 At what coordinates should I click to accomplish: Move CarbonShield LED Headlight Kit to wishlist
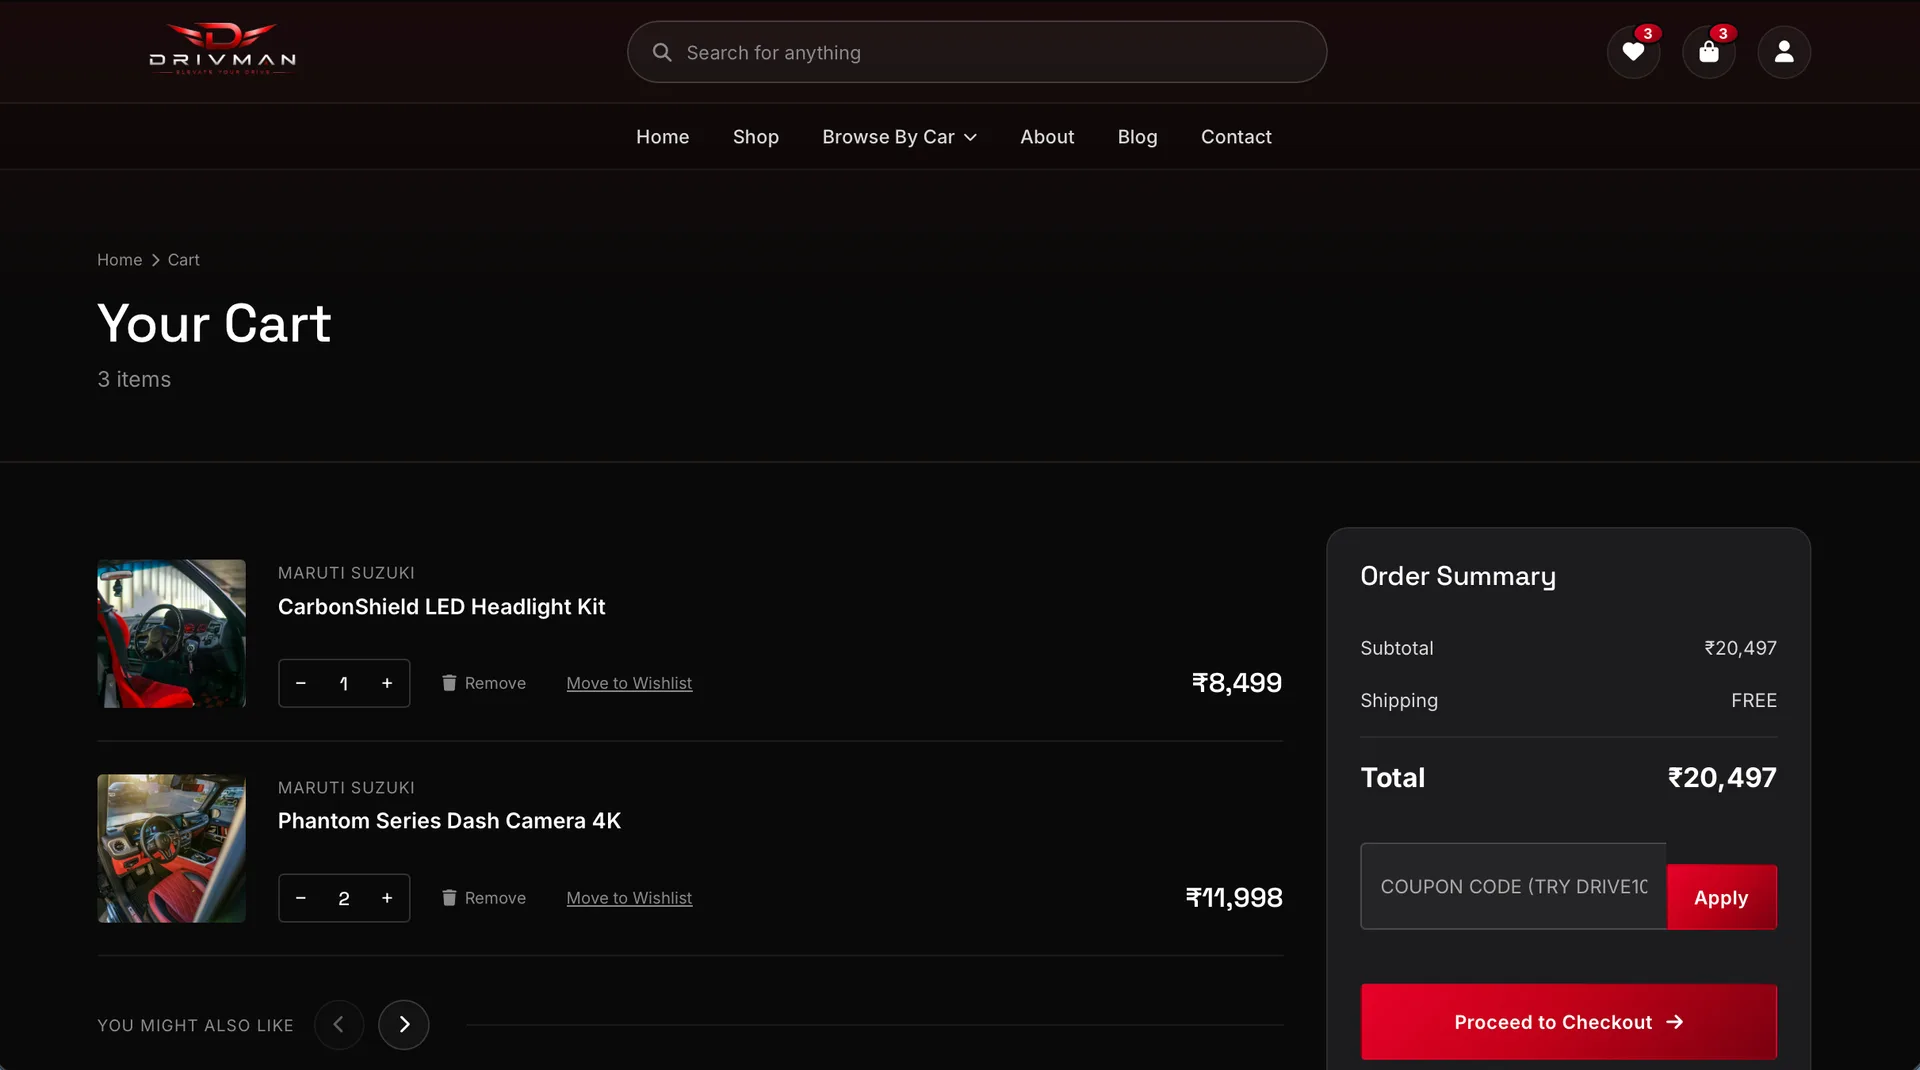tap(629, 683)
